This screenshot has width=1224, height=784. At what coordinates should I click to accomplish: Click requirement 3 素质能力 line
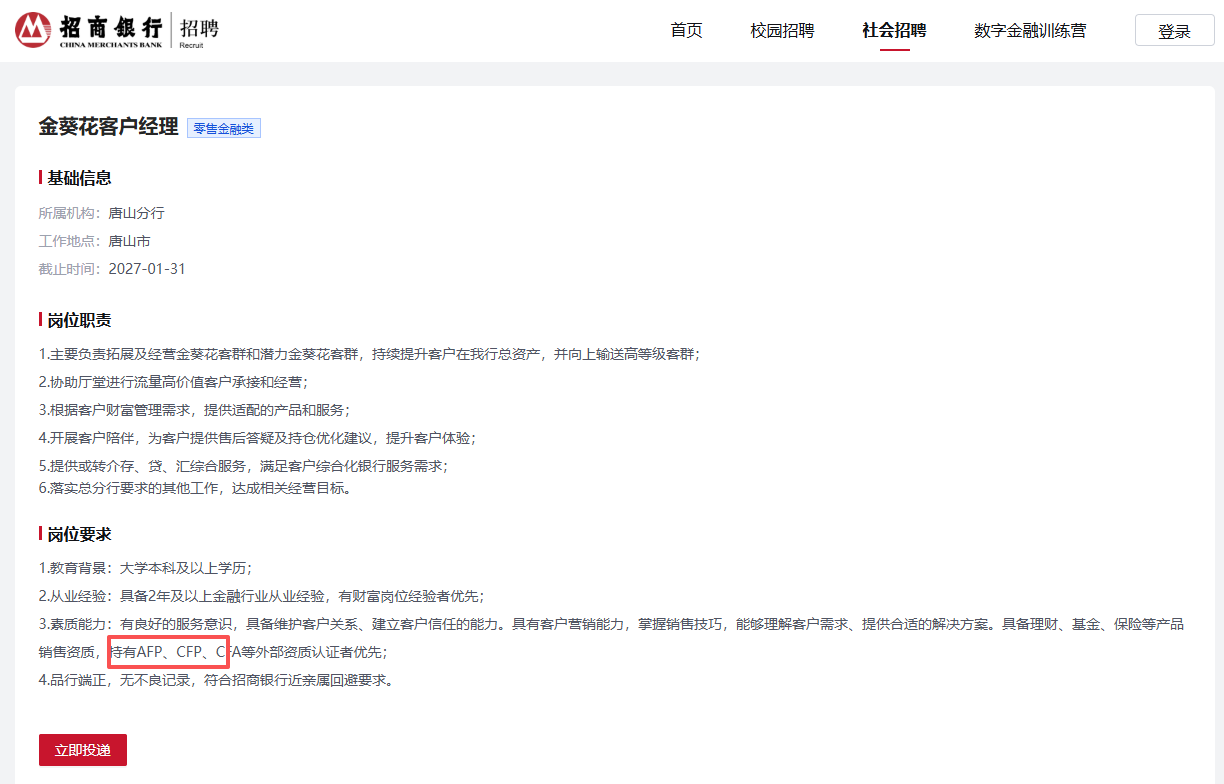611,638
